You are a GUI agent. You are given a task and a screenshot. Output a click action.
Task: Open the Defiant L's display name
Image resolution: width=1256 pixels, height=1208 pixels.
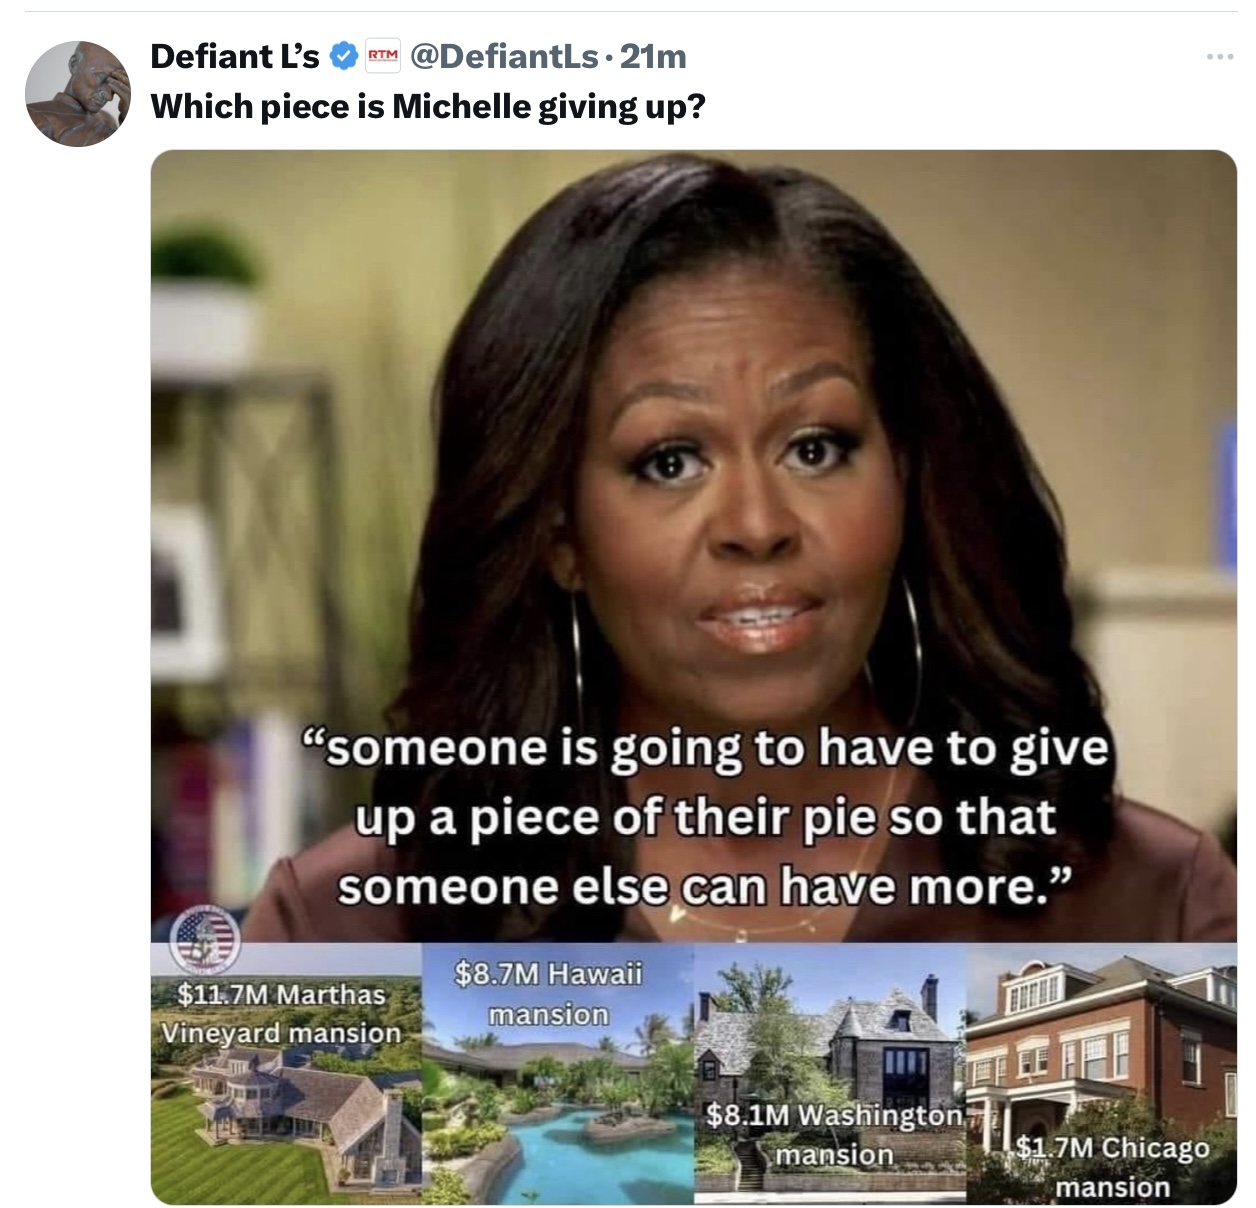tap(235, 56)
